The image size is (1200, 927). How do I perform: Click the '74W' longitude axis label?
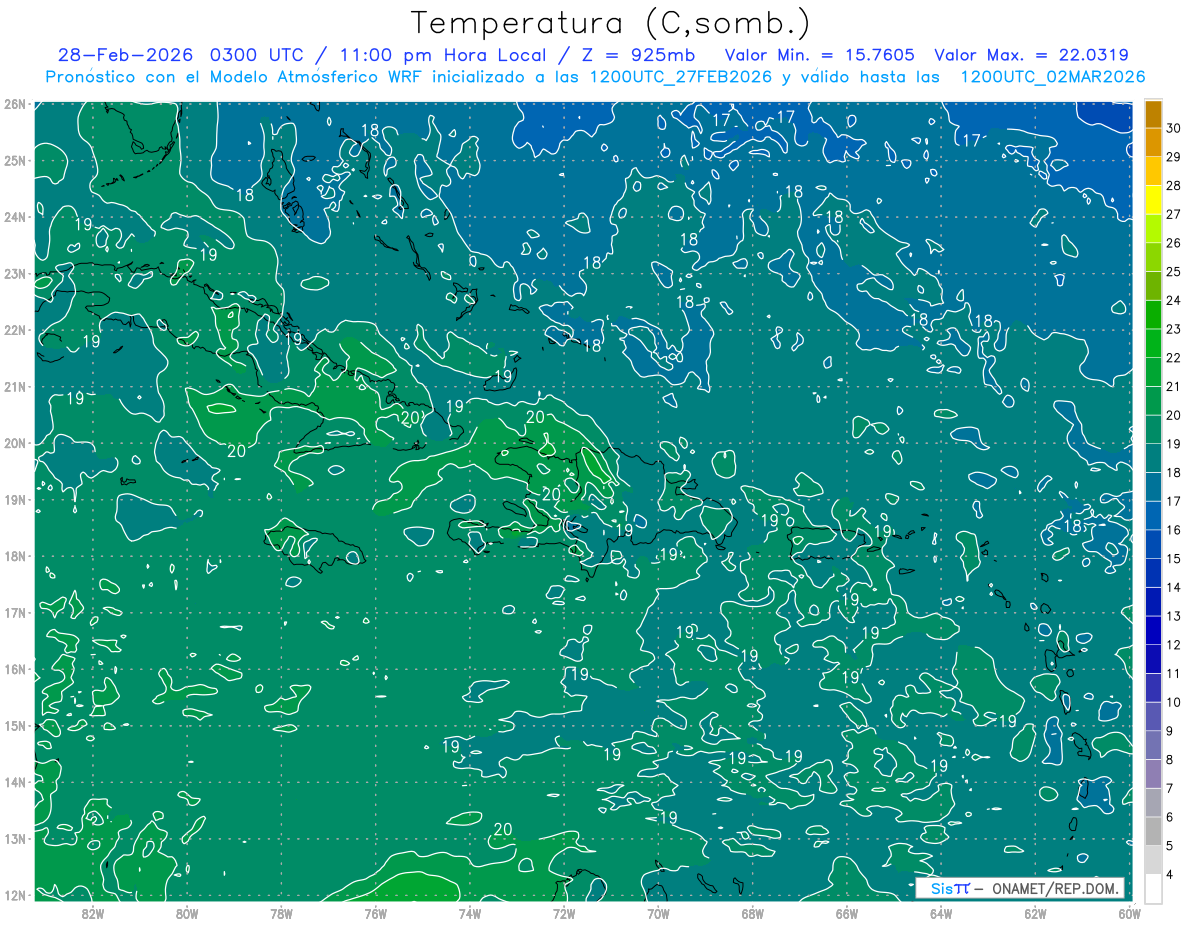tap(469, 912)
